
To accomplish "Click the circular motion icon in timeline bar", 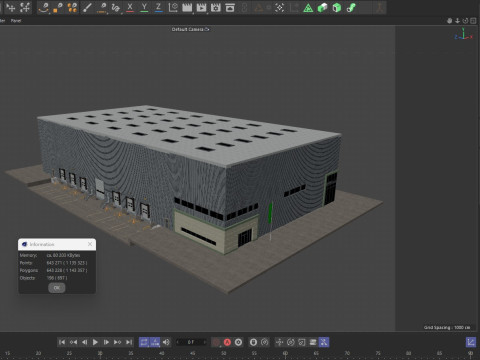I will pos(265,342).
